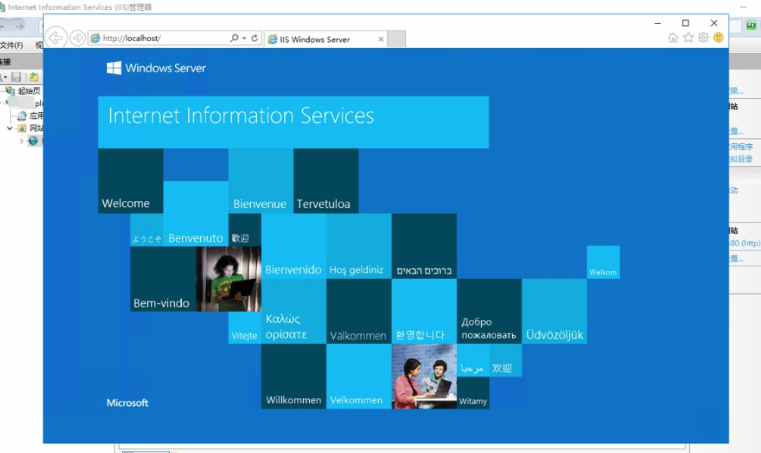Click the folder-up icon in IIS connections toolbar
The image size is (761, 453).
click(33, 77)
